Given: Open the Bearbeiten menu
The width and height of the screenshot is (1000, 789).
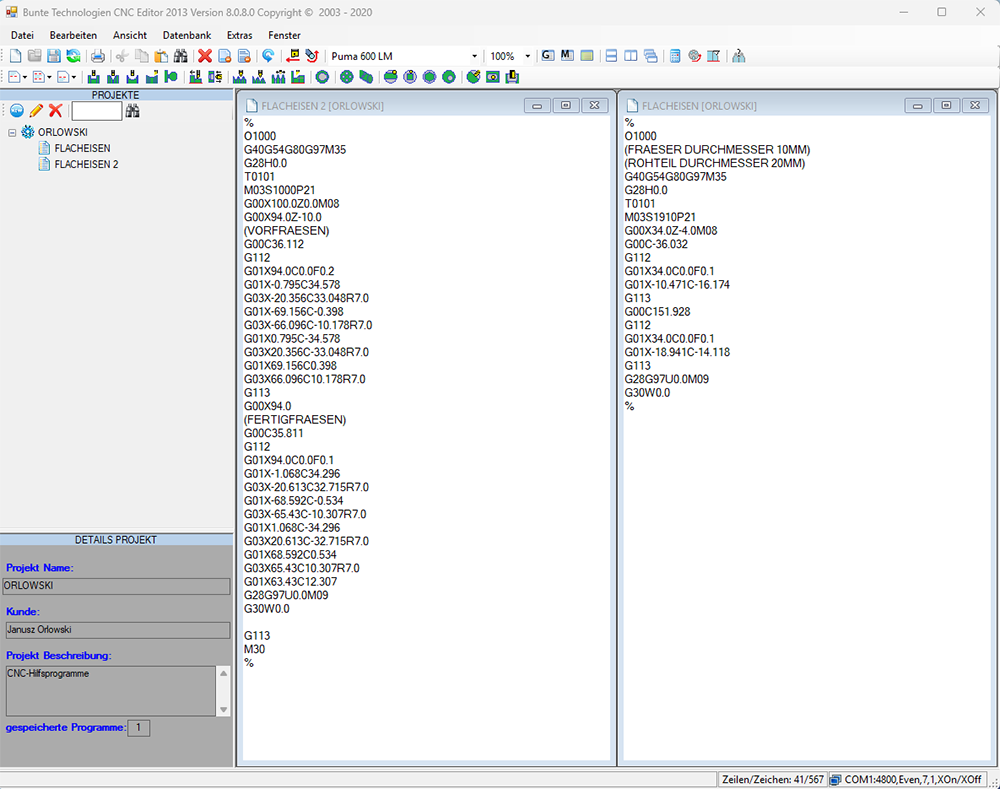Looking at the screenshot, I should click(73, 35).
